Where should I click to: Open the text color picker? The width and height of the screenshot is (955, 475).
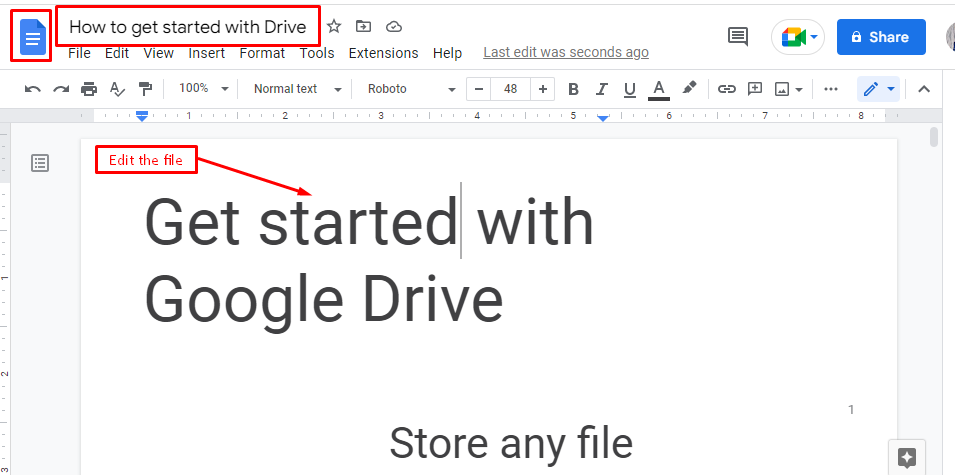[658, 90]
